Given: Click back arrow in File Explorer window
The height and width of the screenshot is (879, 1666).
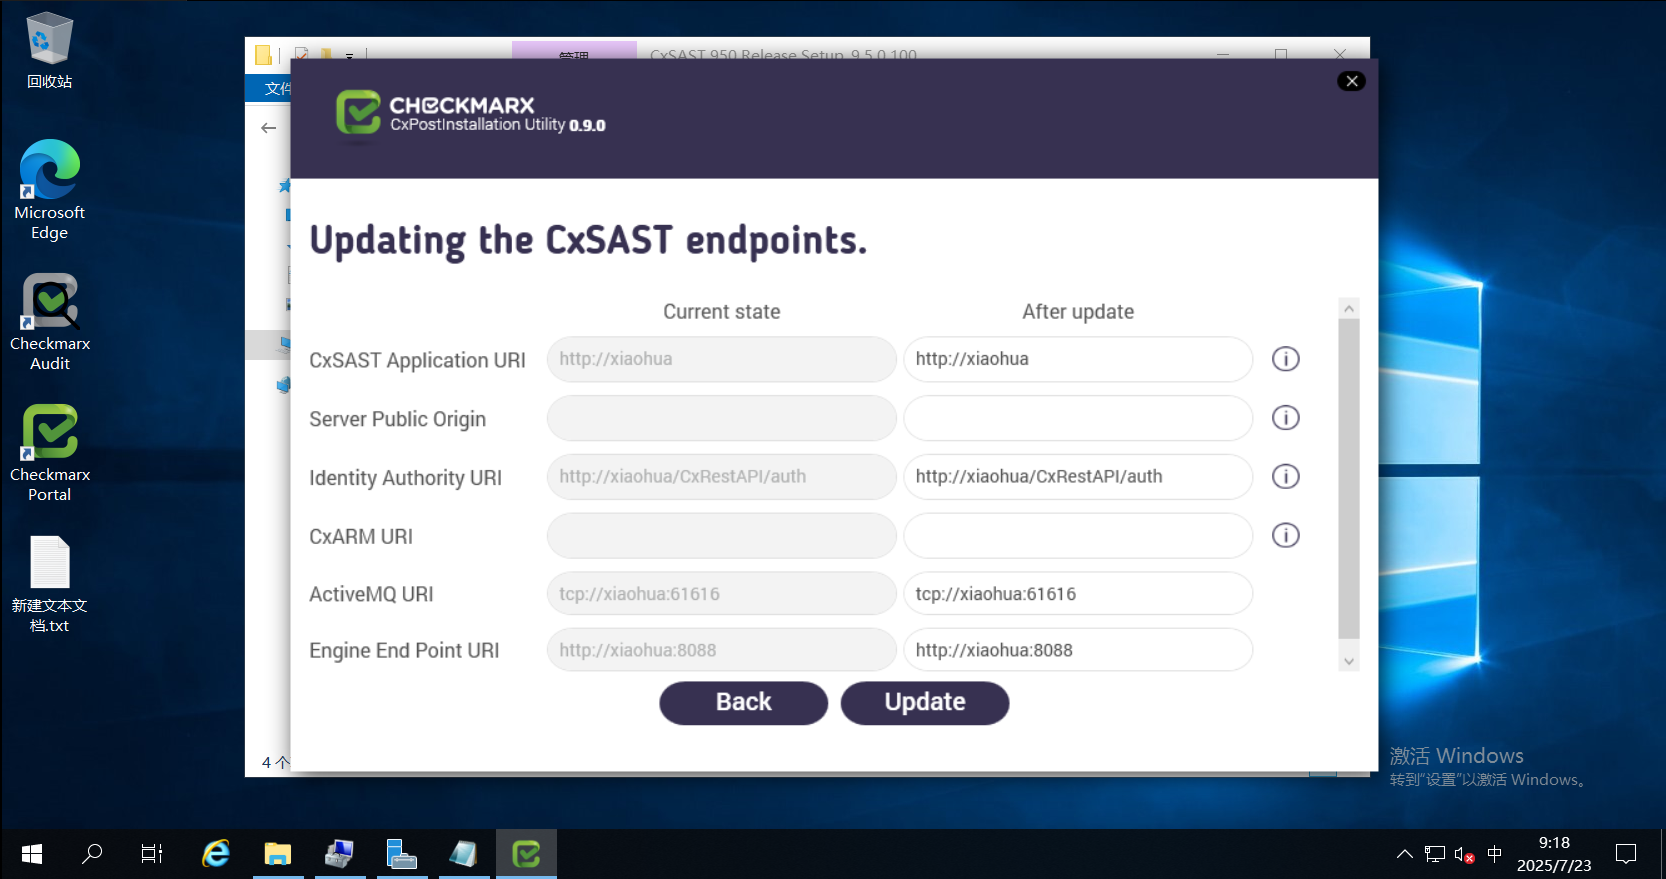Looking at the screenshot, I should pyautogui.click(x=268, y=128).
